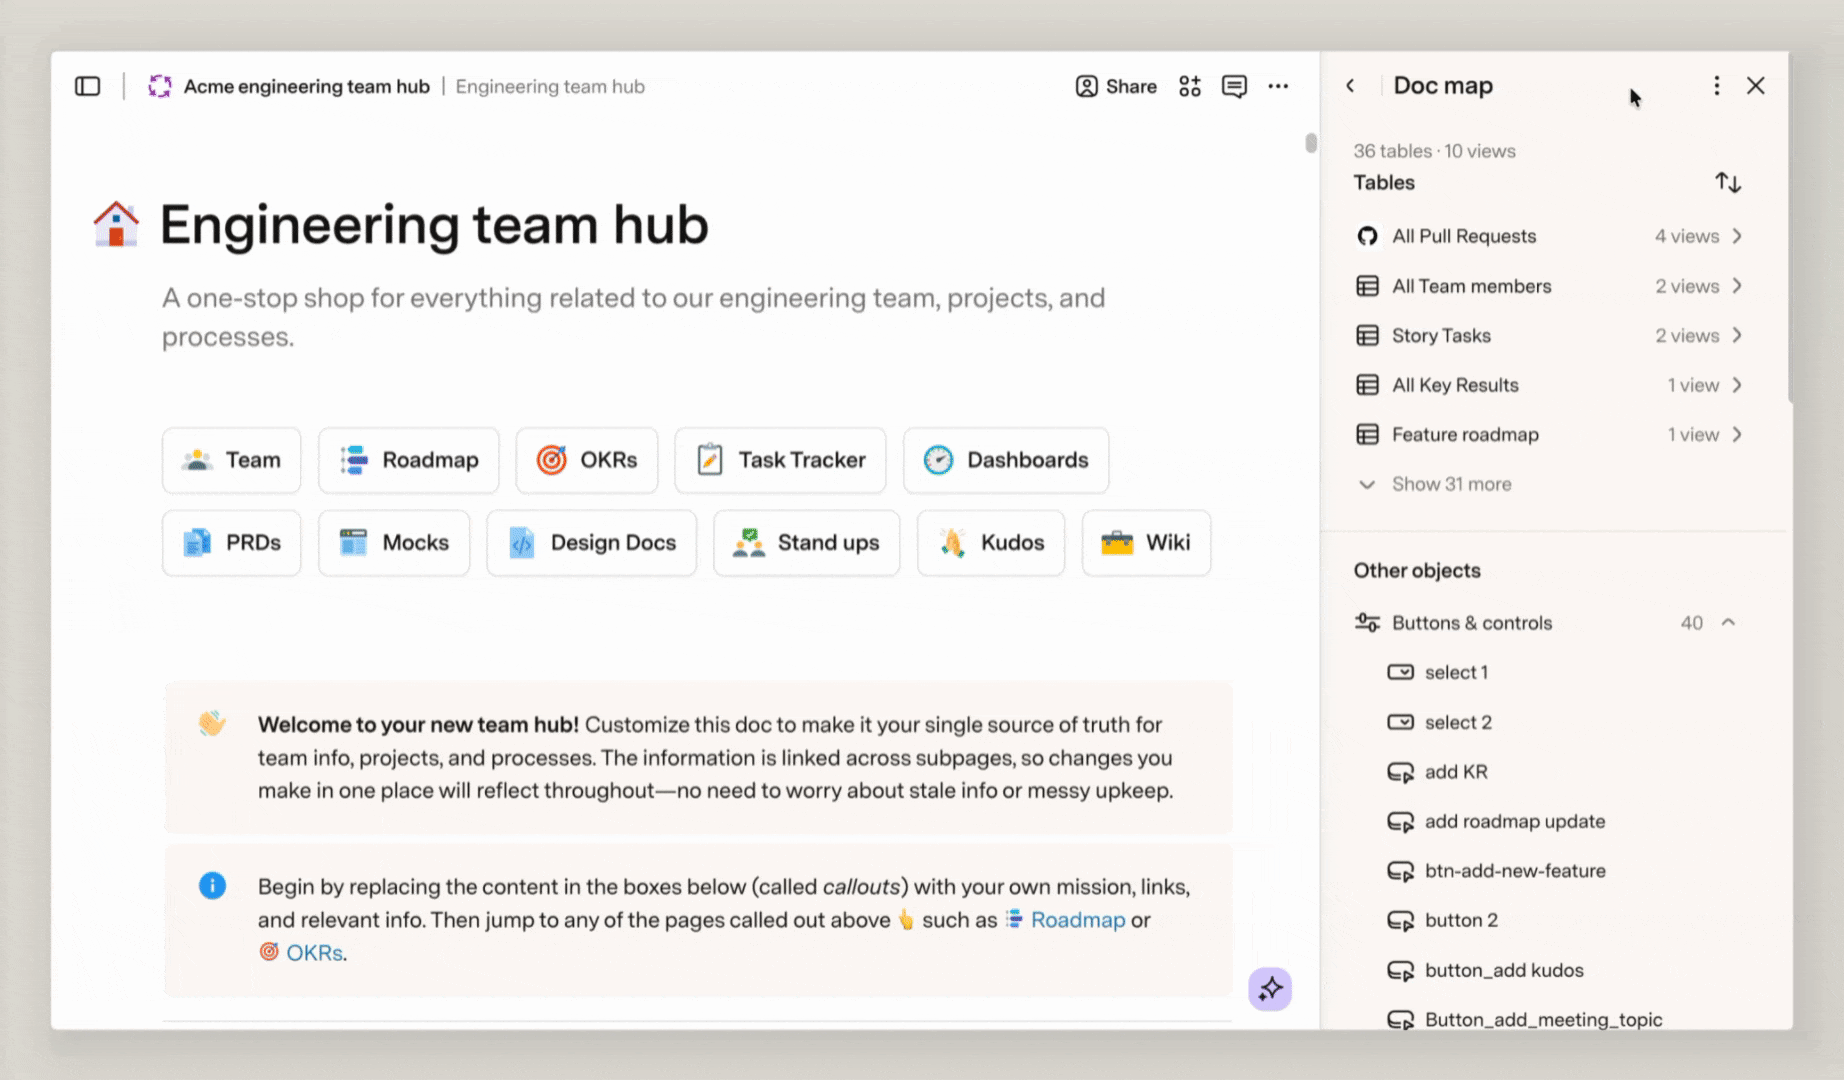
Task: Open the Team page button
Action: tap(231, 460)
